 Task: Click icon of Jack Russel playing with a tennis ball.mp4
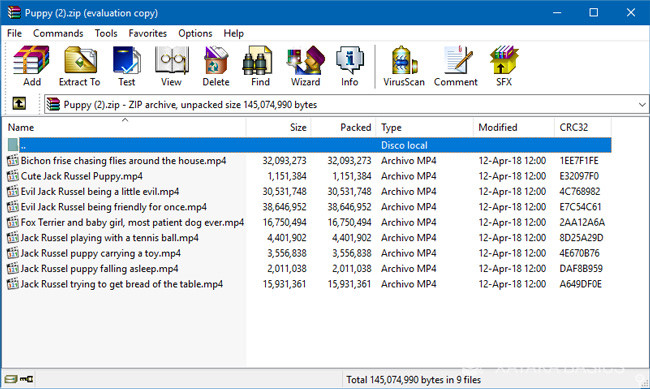tap(13, 238)
